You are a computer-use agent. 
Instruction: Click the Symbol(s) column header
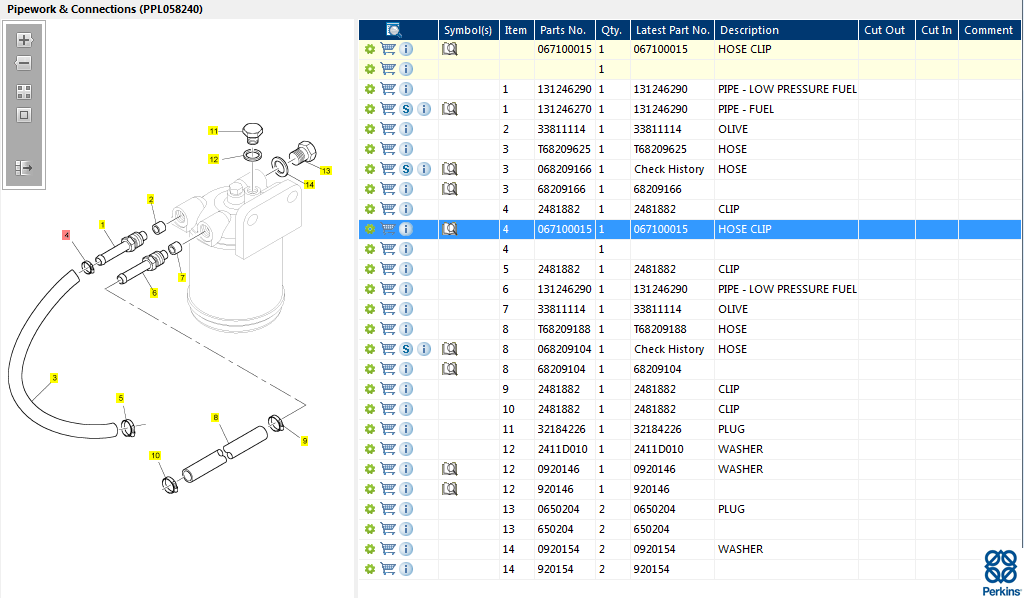point(468,30)
